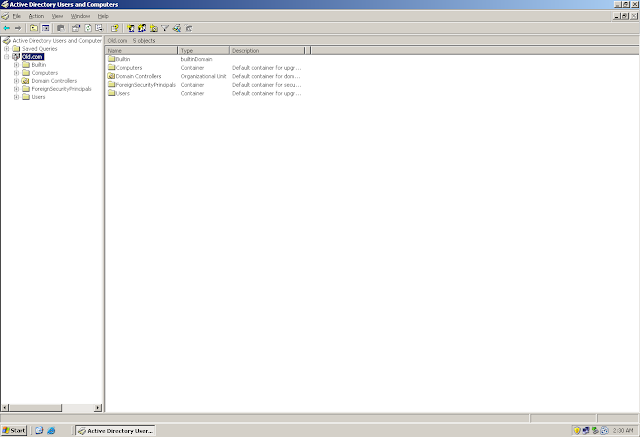
Task: Click Show Desktop quick launch icon
Action: [x=39, y=430]
